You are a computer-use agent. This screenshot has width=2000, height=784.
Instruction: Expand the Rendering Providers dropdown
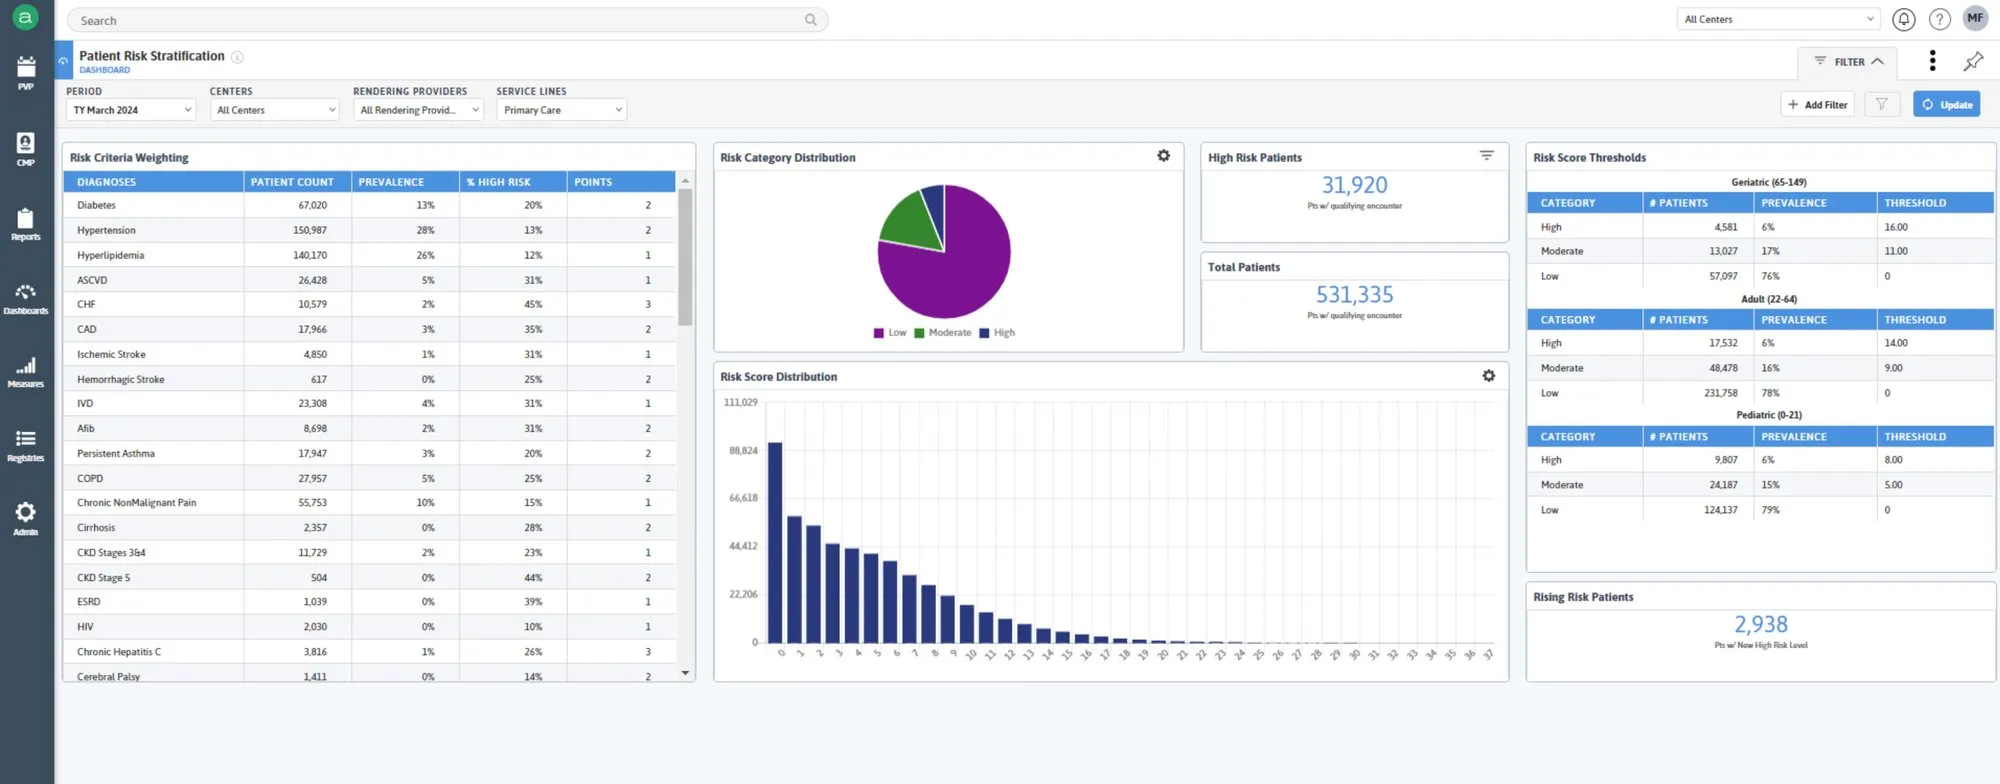tap(418, 110)
